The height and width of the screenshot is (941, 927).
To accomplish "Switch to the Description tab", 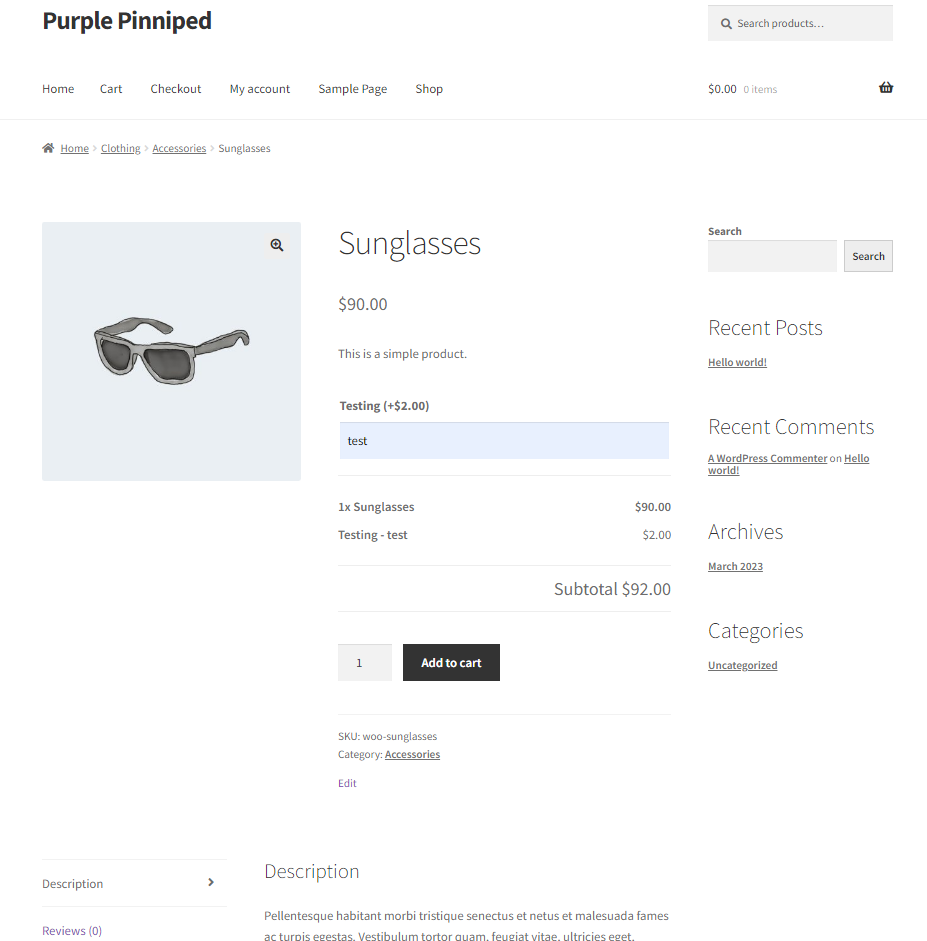I will pyautogui.click(x=72, y=883).
